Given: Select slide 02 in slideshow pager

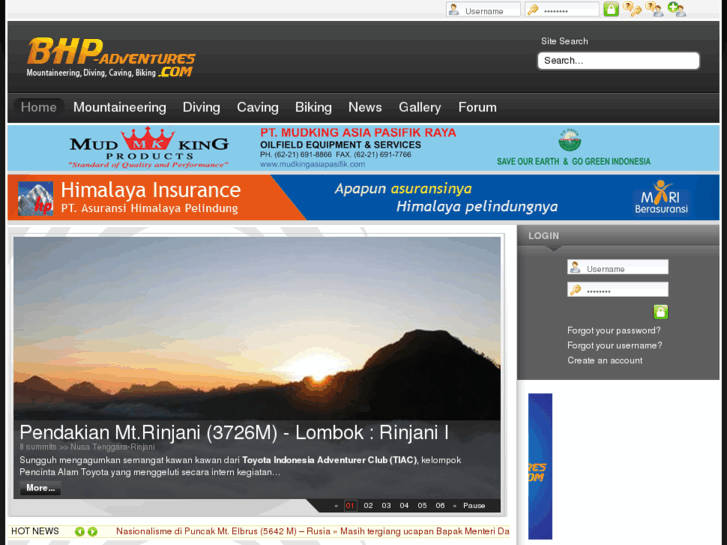Looking at the screenshot, I should [368, 506].
